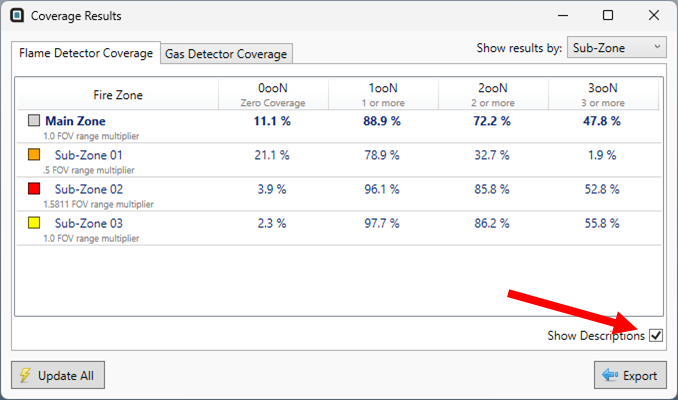Minimize the Coverage Results window
678x400 pixels.
coord(563,17)
